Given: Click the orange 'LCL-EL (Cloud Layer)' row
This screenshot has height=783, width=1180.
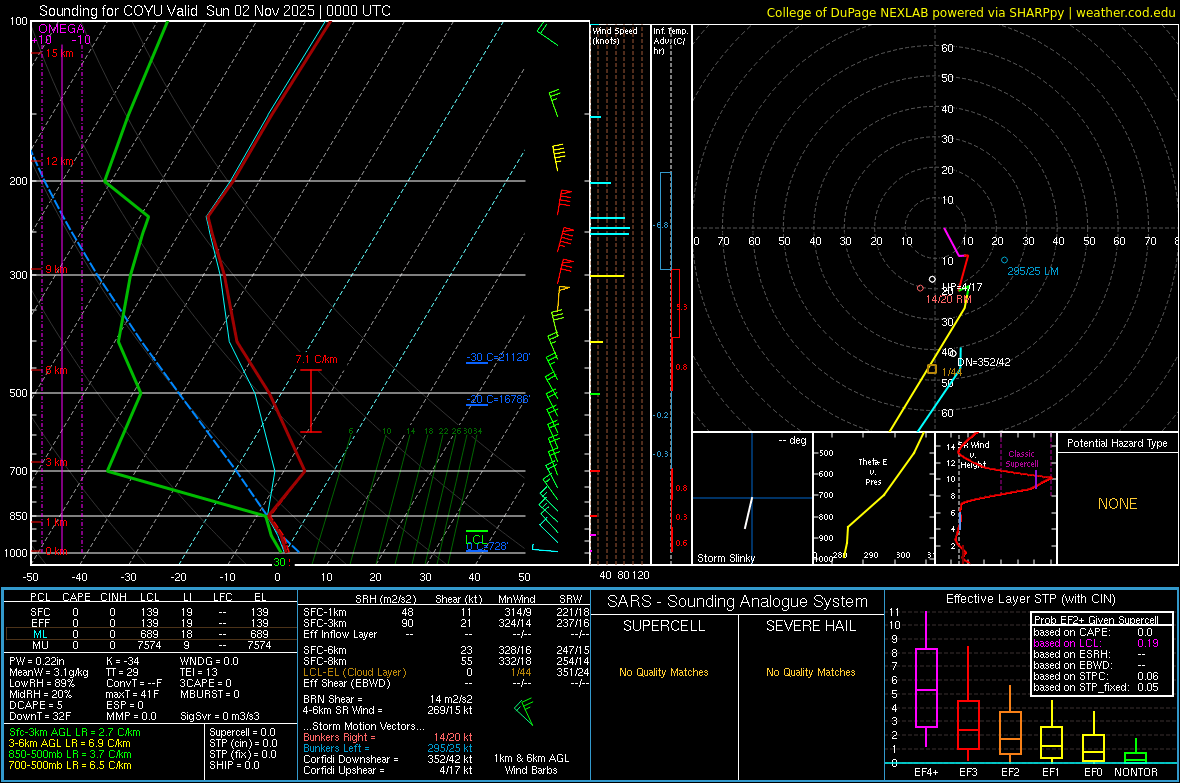Looking at the screenshot, I should pyautogui.click(x=446, y=672).
